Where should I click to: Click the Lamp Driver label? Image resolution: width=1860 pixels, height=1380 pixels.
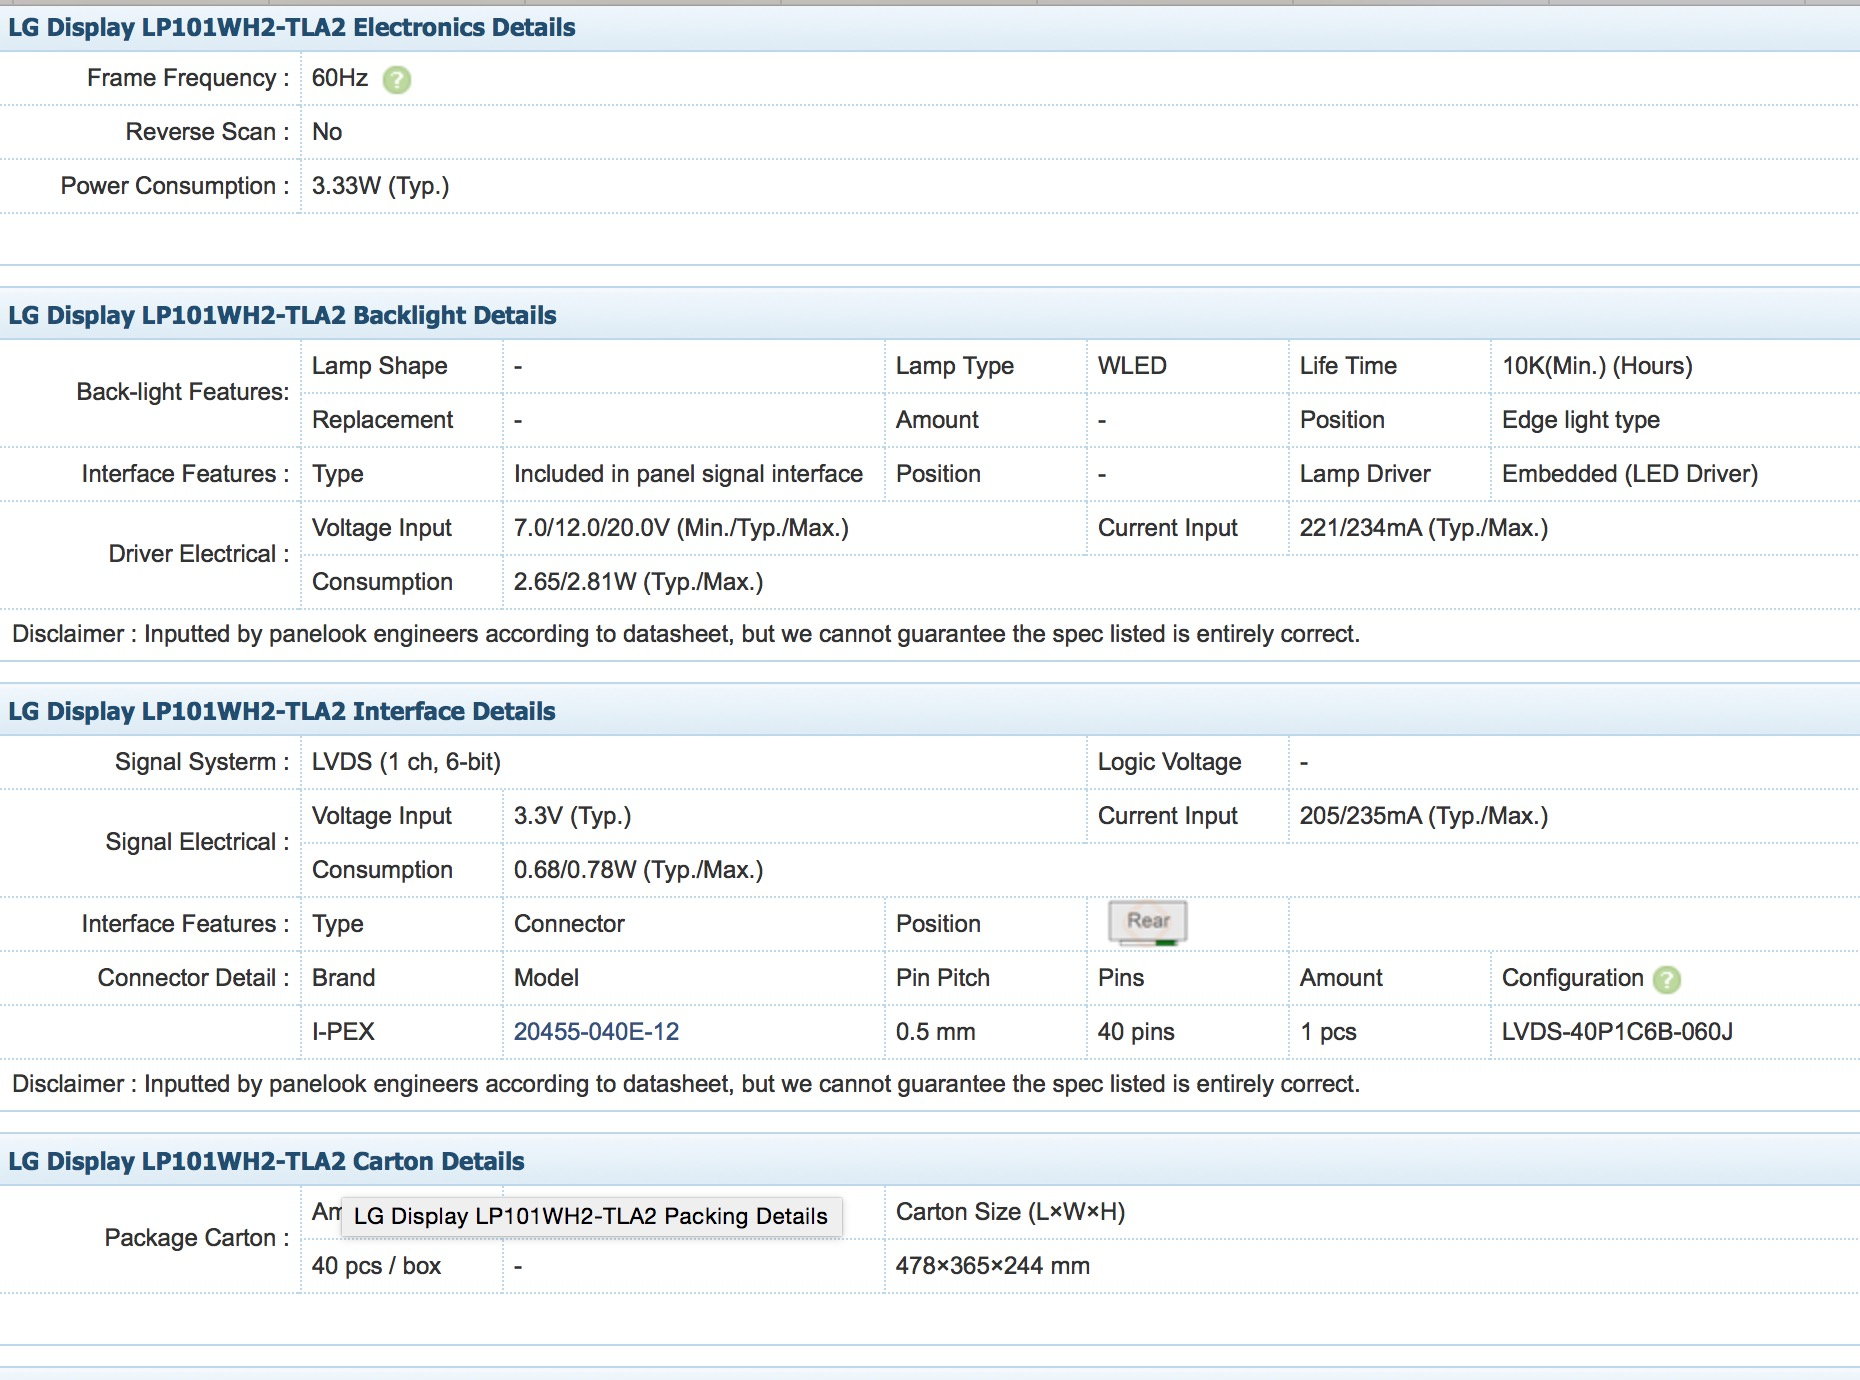tap(1365, 474)
